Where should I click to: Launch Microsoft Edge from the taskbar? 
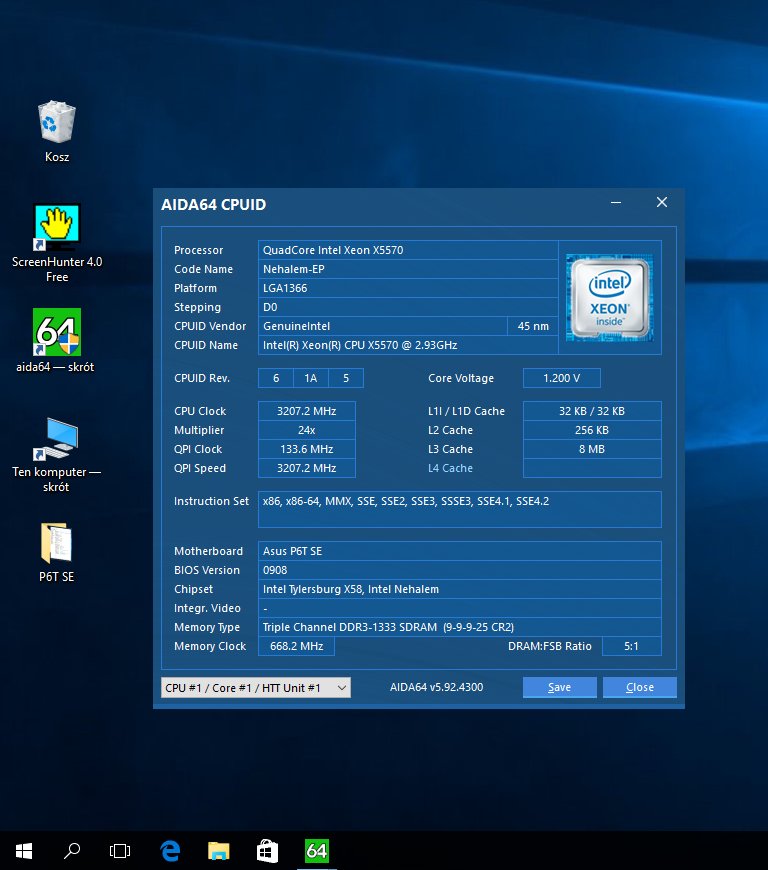pyautogui.click(x=170, y=851)
